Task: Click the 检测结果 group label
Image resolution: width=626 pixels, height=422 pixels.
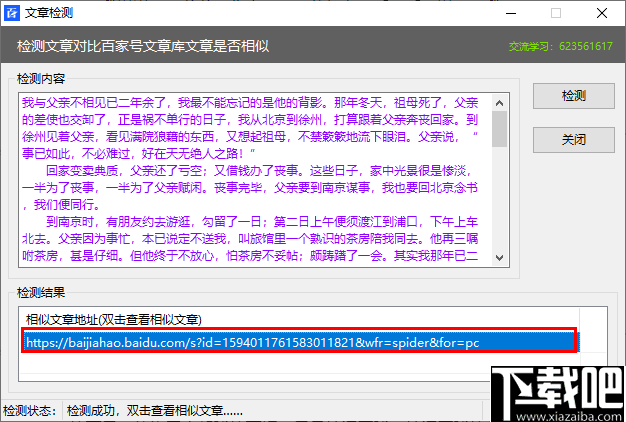Action: (x=41, y=293)
